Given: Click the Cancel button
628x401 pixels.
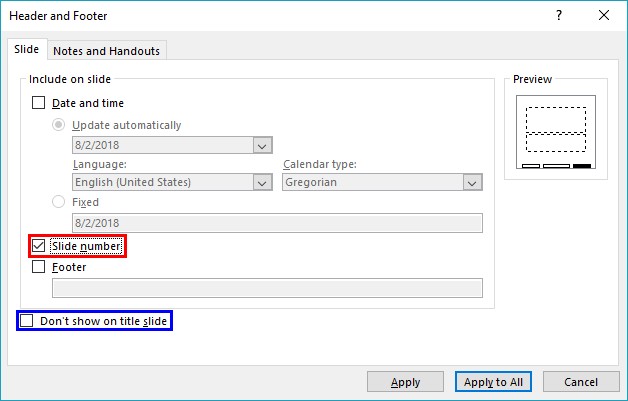Looking at the screenshot, I should click(x=581, y=382).
